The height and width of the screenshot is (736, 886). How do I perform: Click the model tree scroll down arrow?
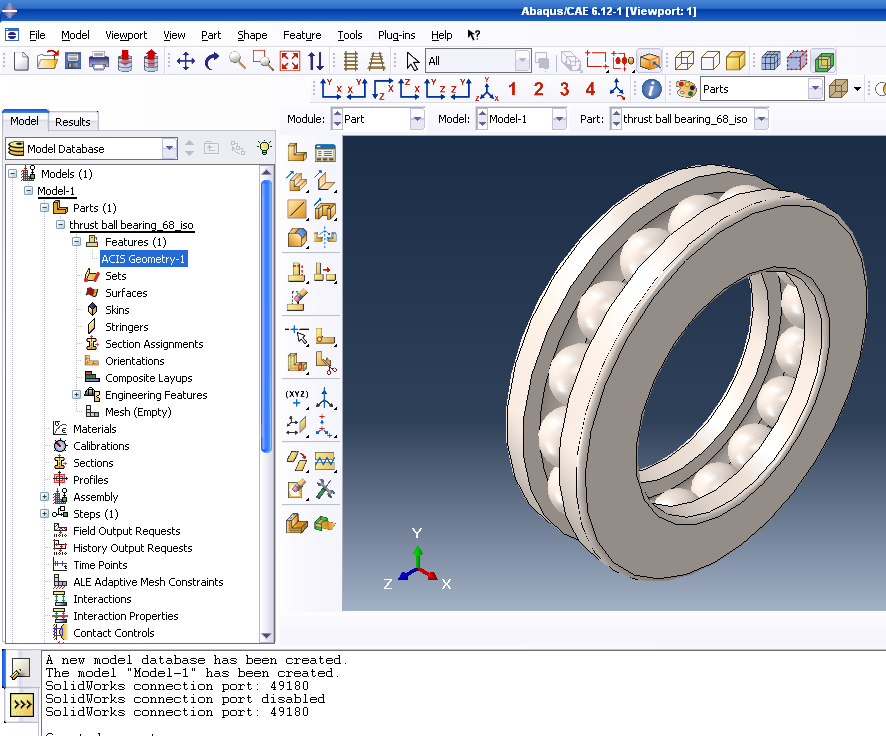click(x=267, y=636)
